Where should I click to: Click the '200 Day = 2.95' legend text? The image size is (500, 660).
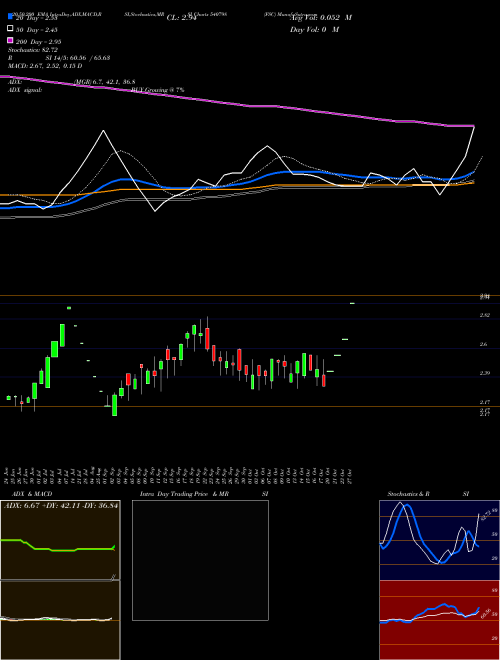(39, 42)
